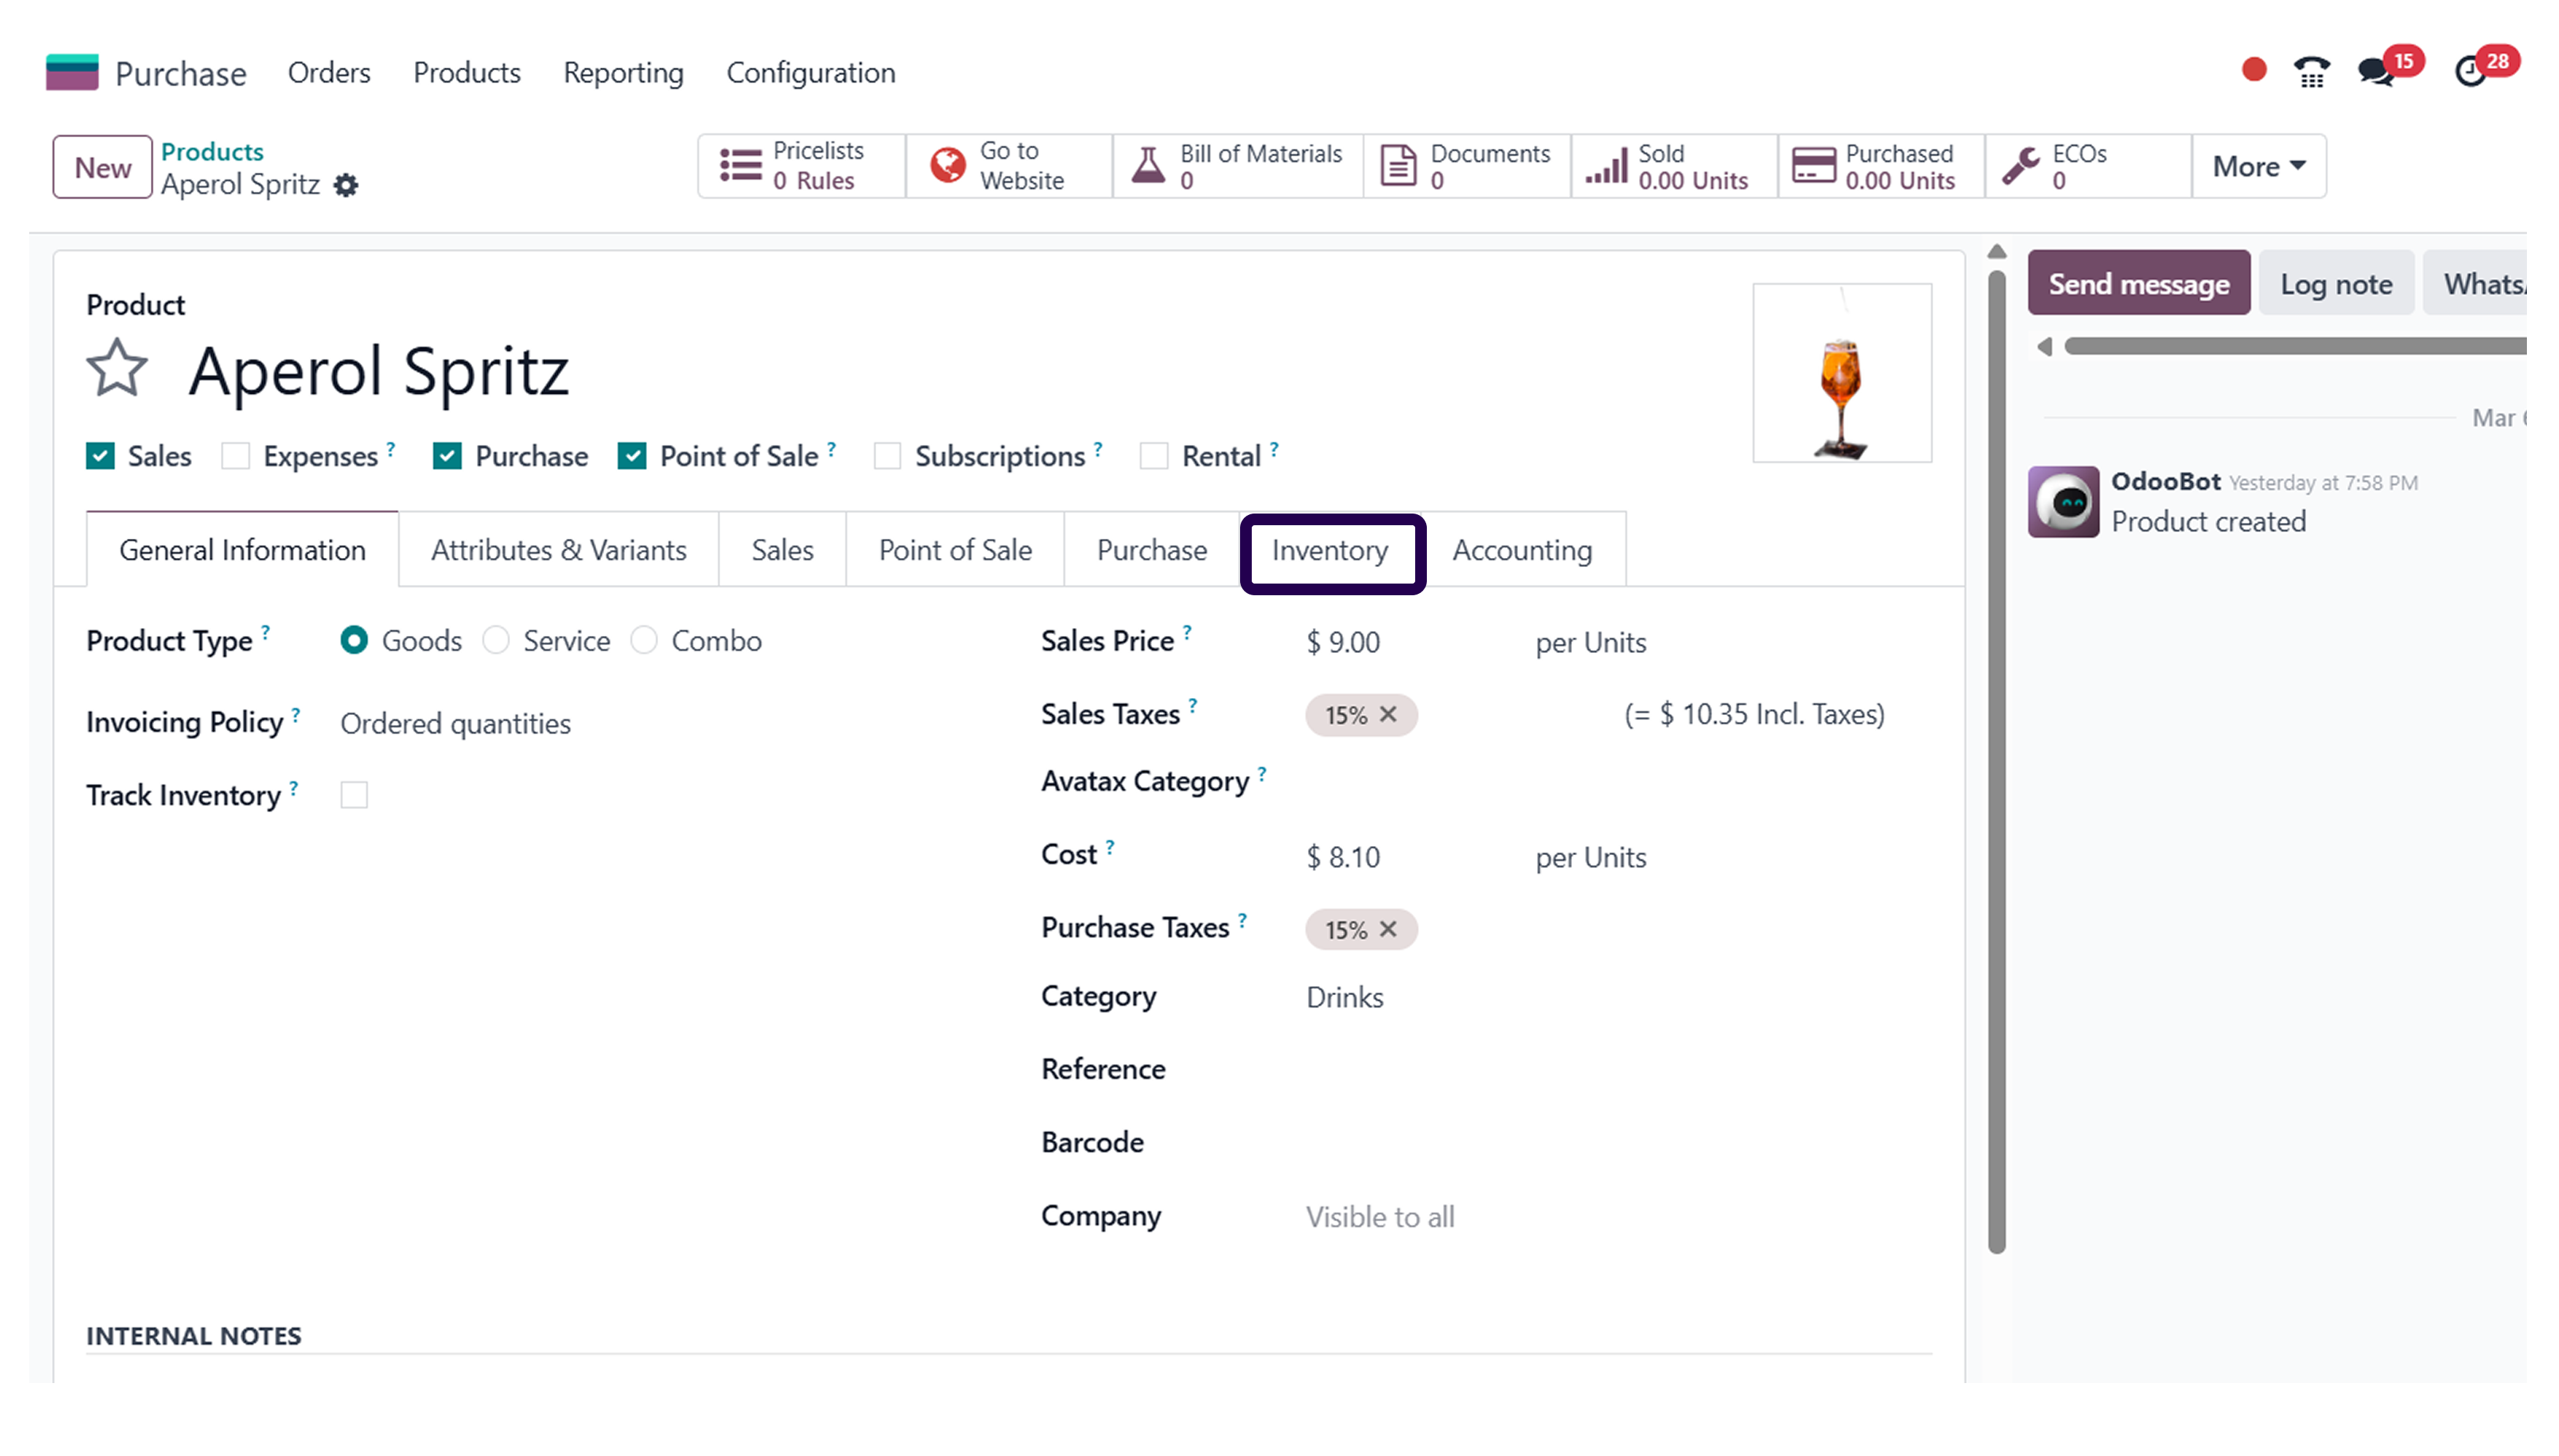Click the OdooBot avatar in chatter
This screenshot has height=1456, width=2559.
[x=2063, y=502]
